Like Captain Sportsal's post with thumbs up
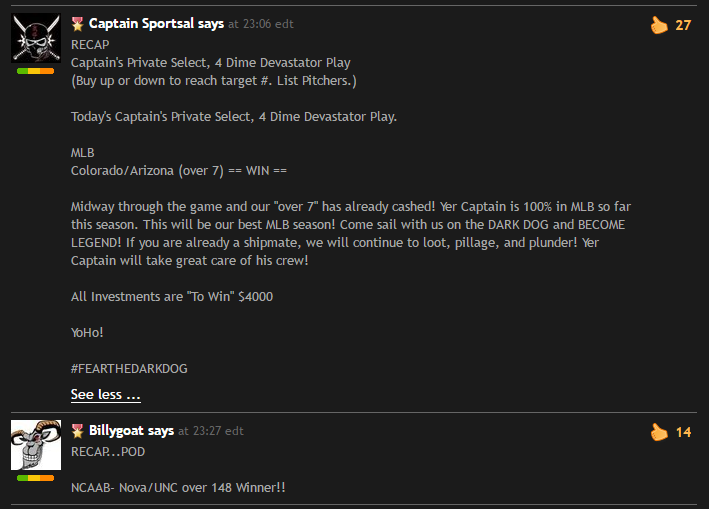The height and width of the screenshot is (509, 709). (x=659, y=25)
